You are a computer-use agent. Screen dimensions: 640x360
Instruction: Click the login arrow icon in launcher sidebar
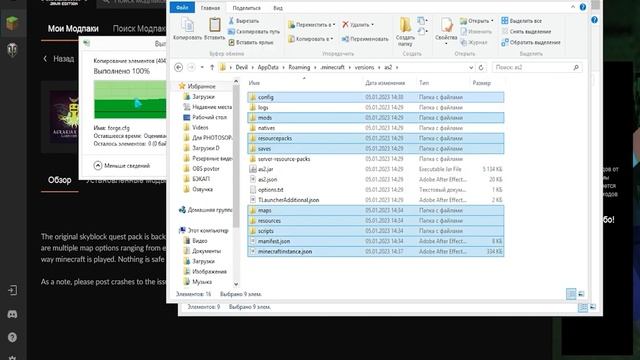pos(12,290)
